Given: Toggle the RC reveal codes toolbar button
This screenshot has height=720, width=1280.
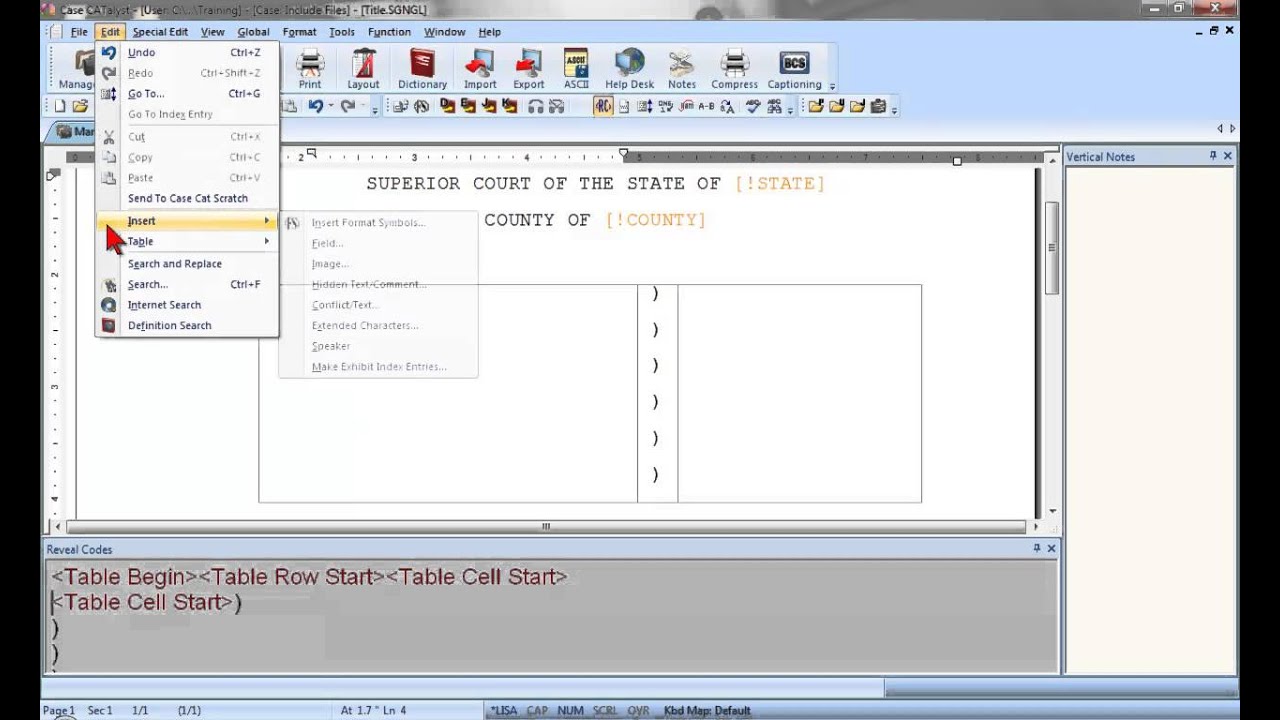Looking at the screenshot, I should pos(603,106).
